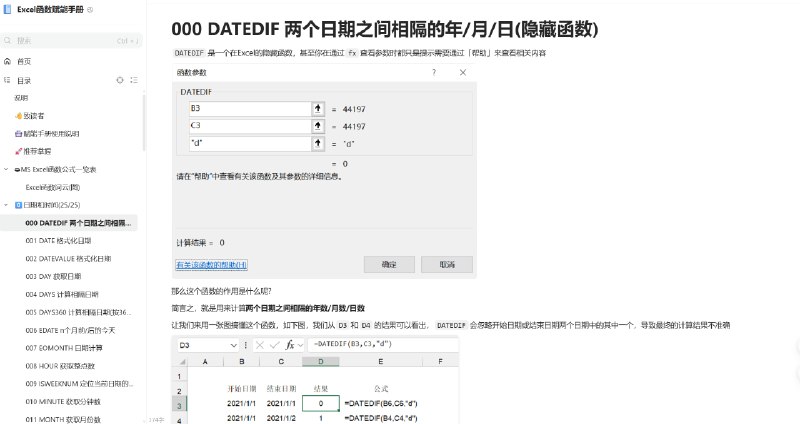800x424 pixels.
Task: Open 002 DATEVALUE 格式化日期
Action: click(68, 259)
